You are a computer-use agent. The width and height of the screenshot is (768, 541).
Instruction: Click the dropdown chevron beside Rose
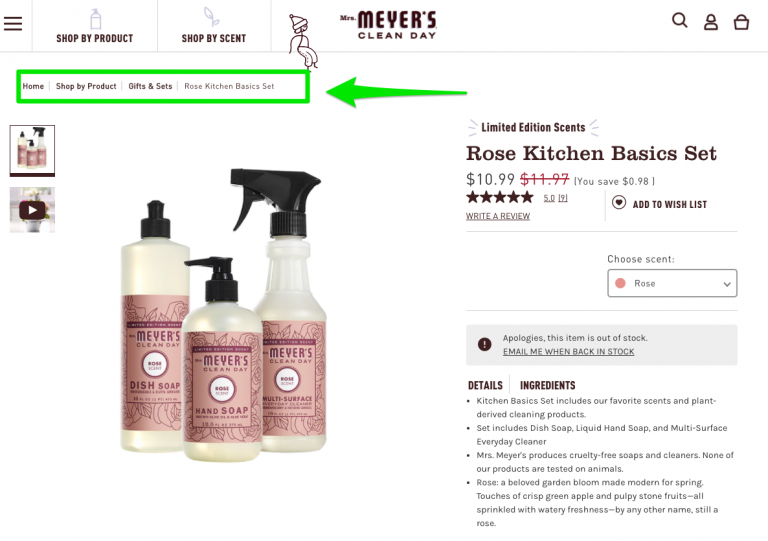click(727, 284)
